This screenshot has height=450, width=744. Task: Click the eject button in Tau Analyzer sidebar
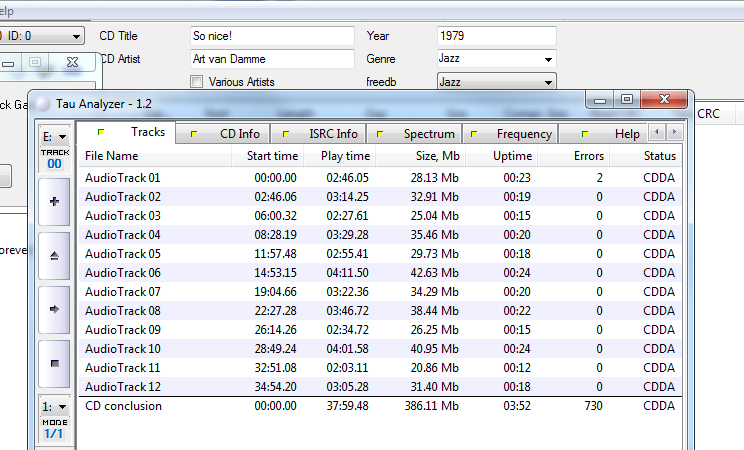coord(55,256)
